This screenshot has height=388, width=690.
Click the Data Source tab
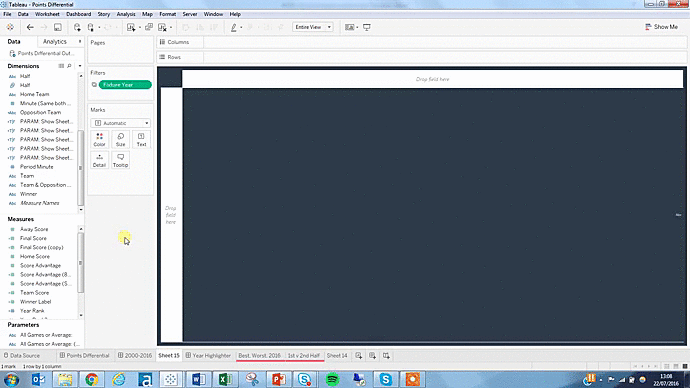click(x=22, y=355)
